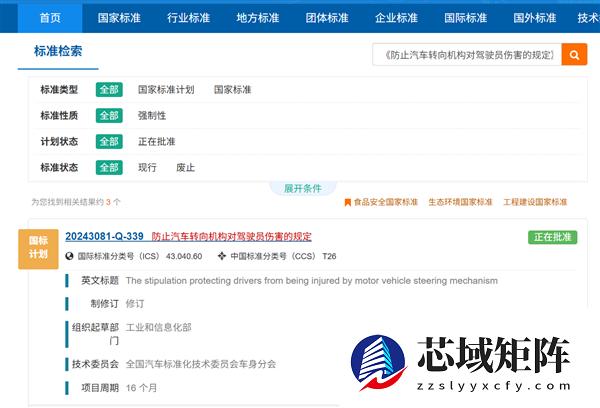Filter standard status by 现行

147,168
